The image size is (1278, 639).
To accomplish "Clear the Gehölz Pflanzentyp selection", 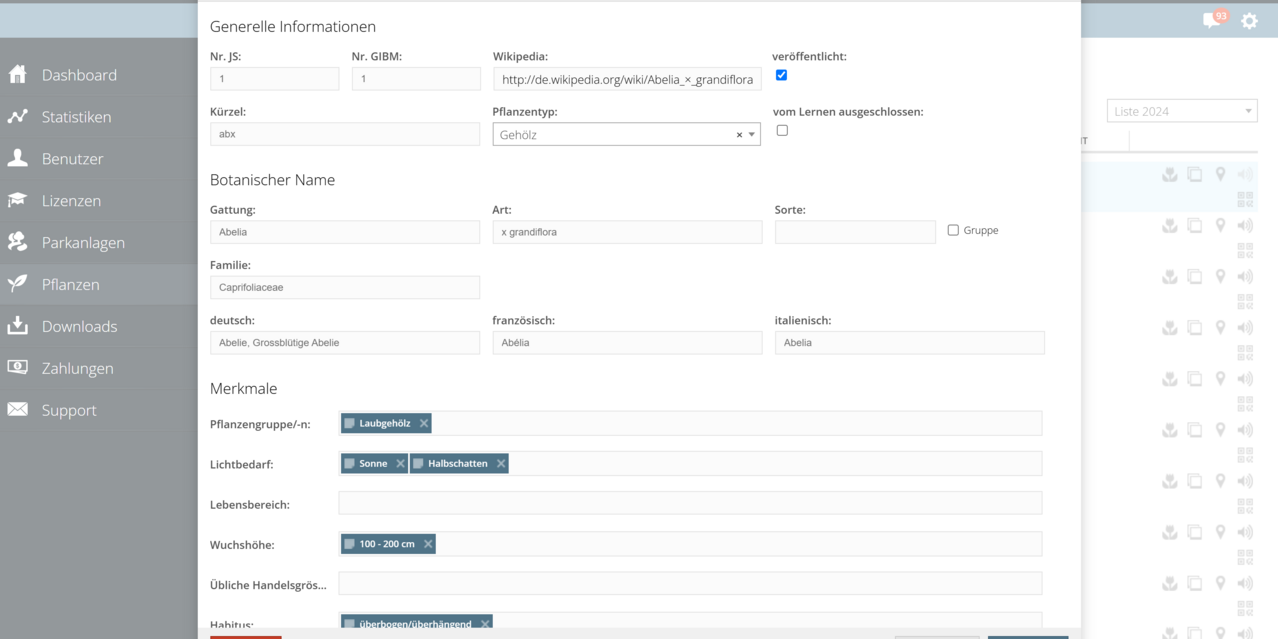I will (739, 135).
